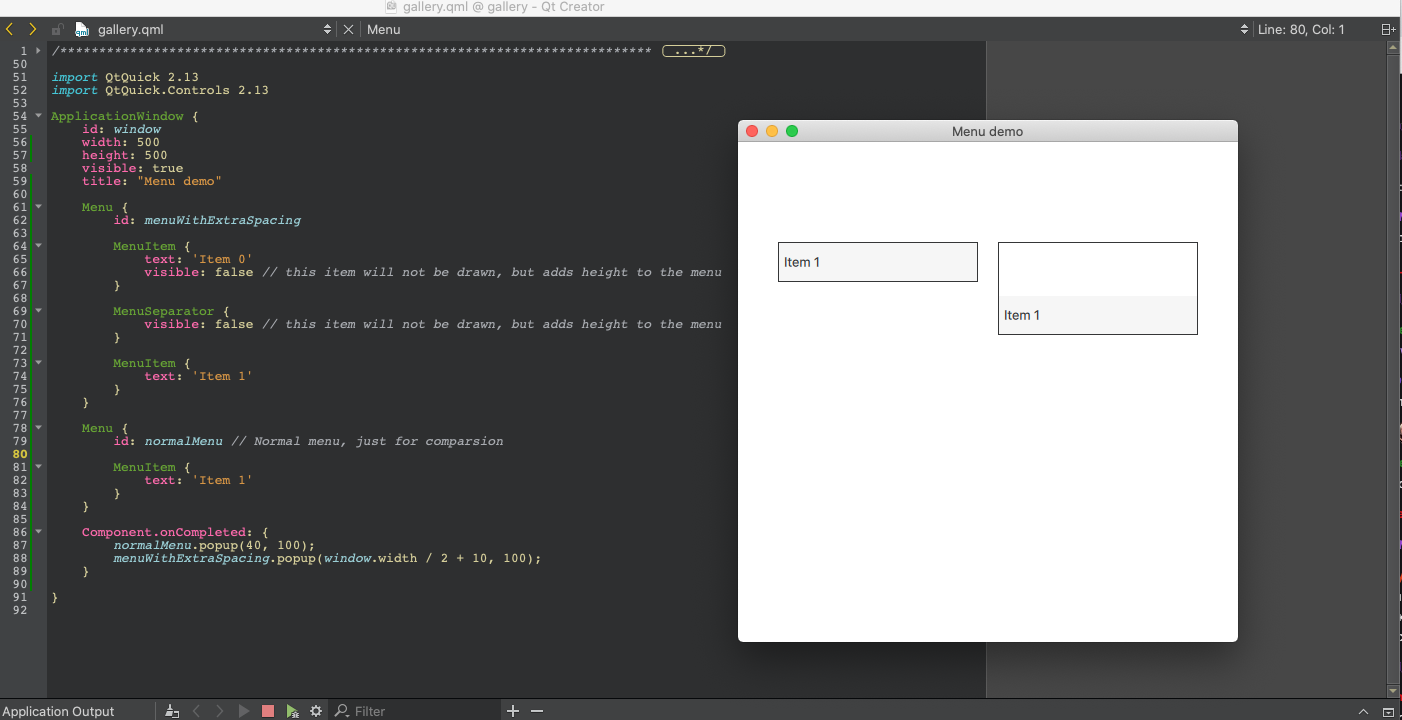Stop the running application with red square

pyautogui.click(x=268, y=711)
